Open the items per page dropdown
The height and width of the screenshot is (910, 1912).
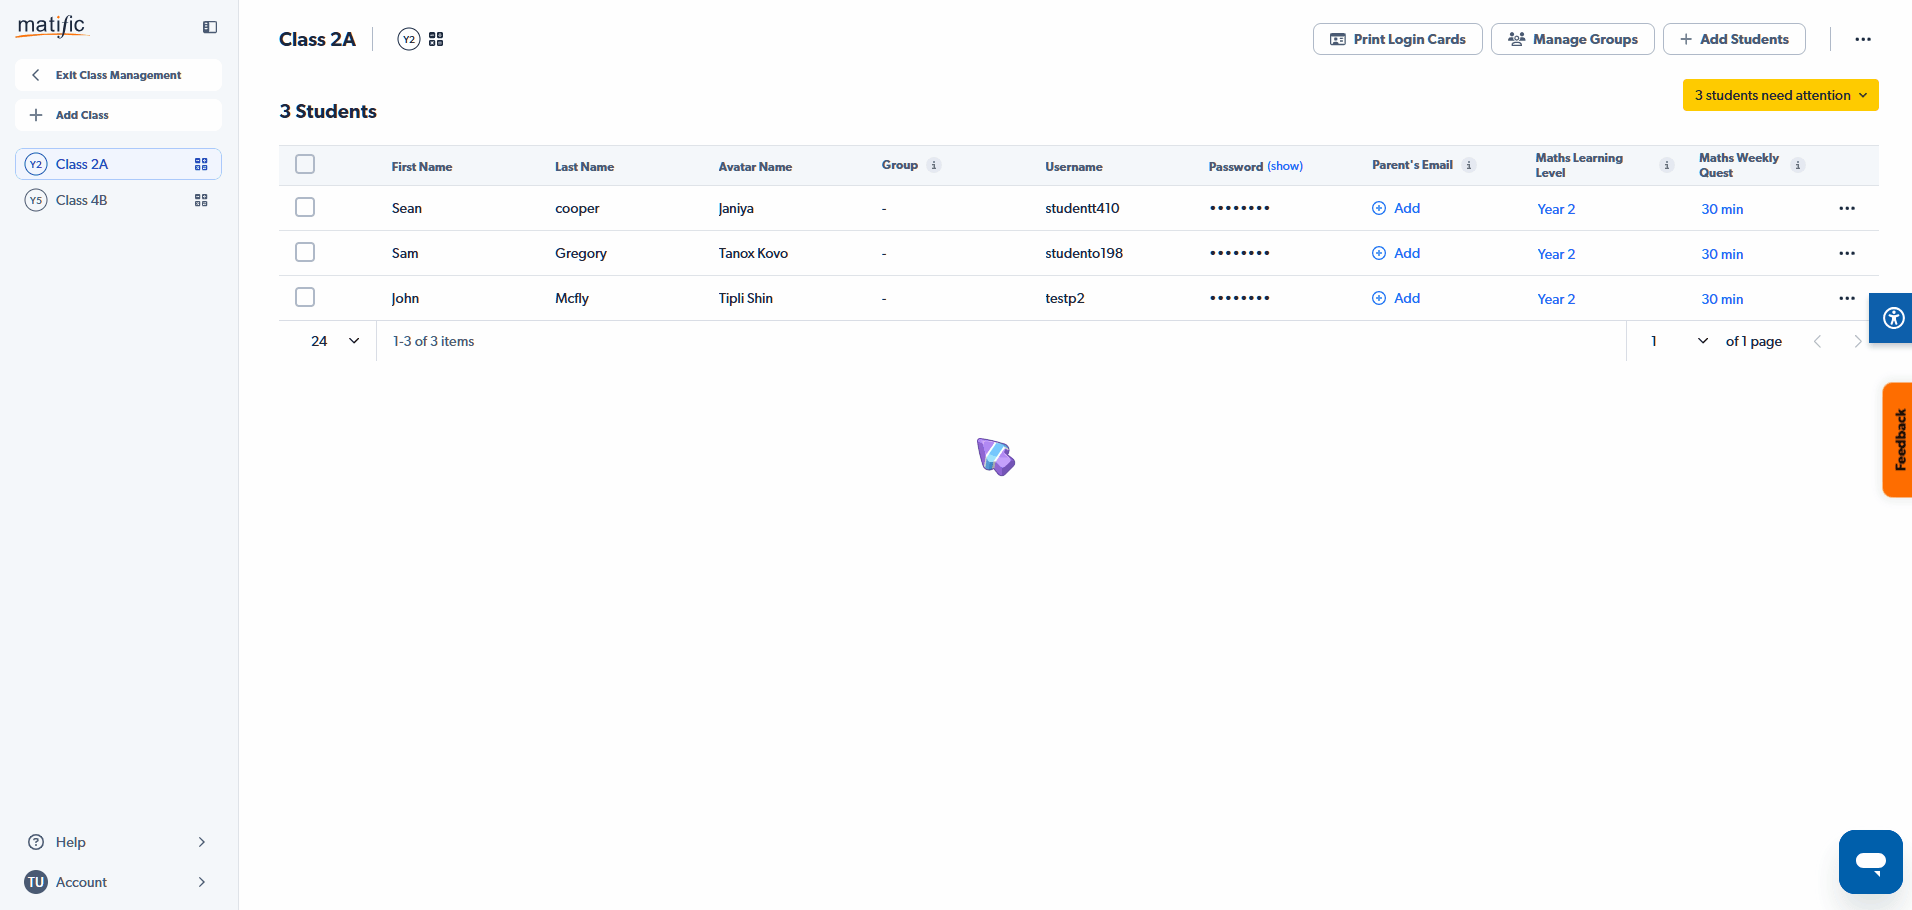pos(335,341)
